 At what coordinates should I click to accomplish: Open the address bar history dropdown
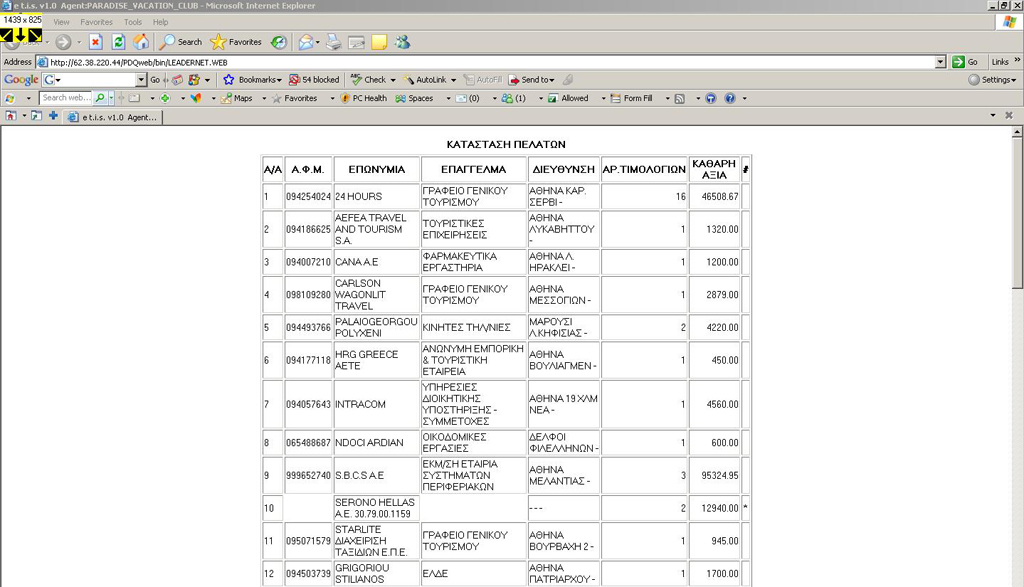click(x=940, y=62)
